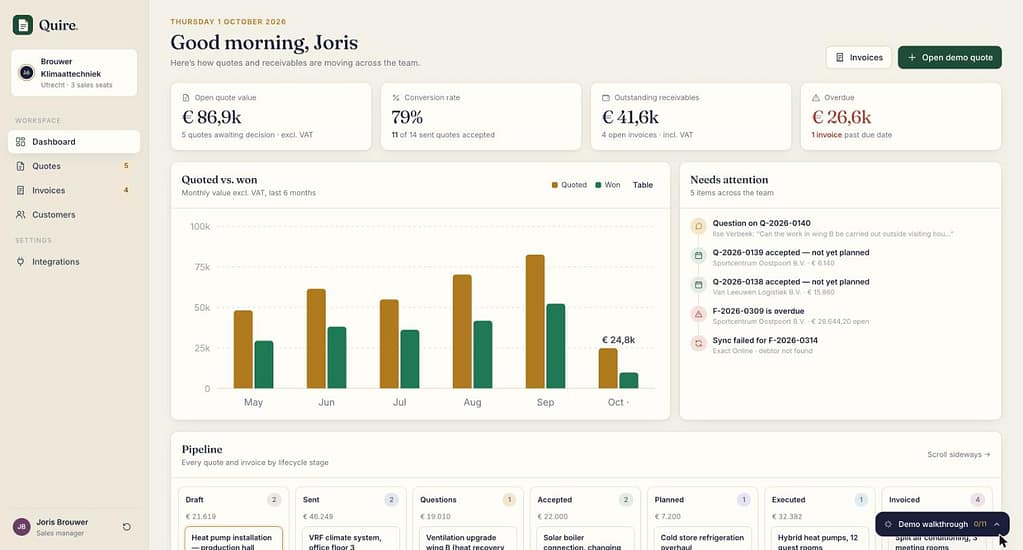The width and height of the screenshot is (1023, 550).
Task: Click the € 24,8k October label
Action: pos(618,340)
